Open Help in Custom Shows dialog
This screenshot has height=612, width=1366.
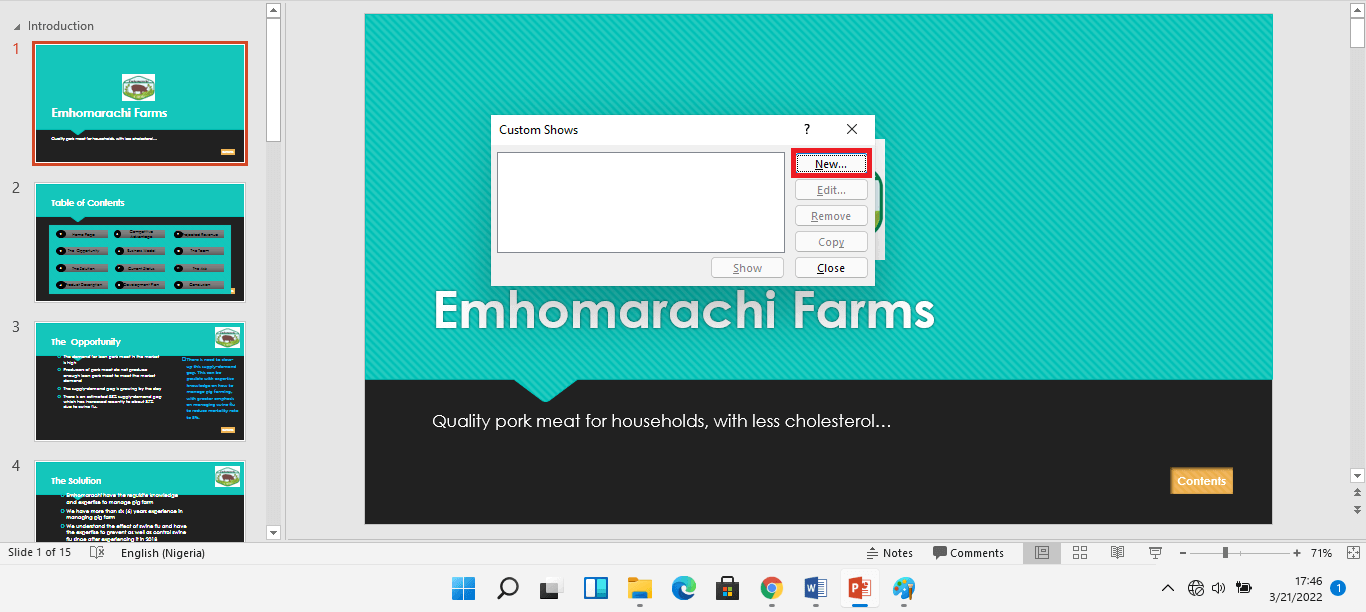coord(807,130)
